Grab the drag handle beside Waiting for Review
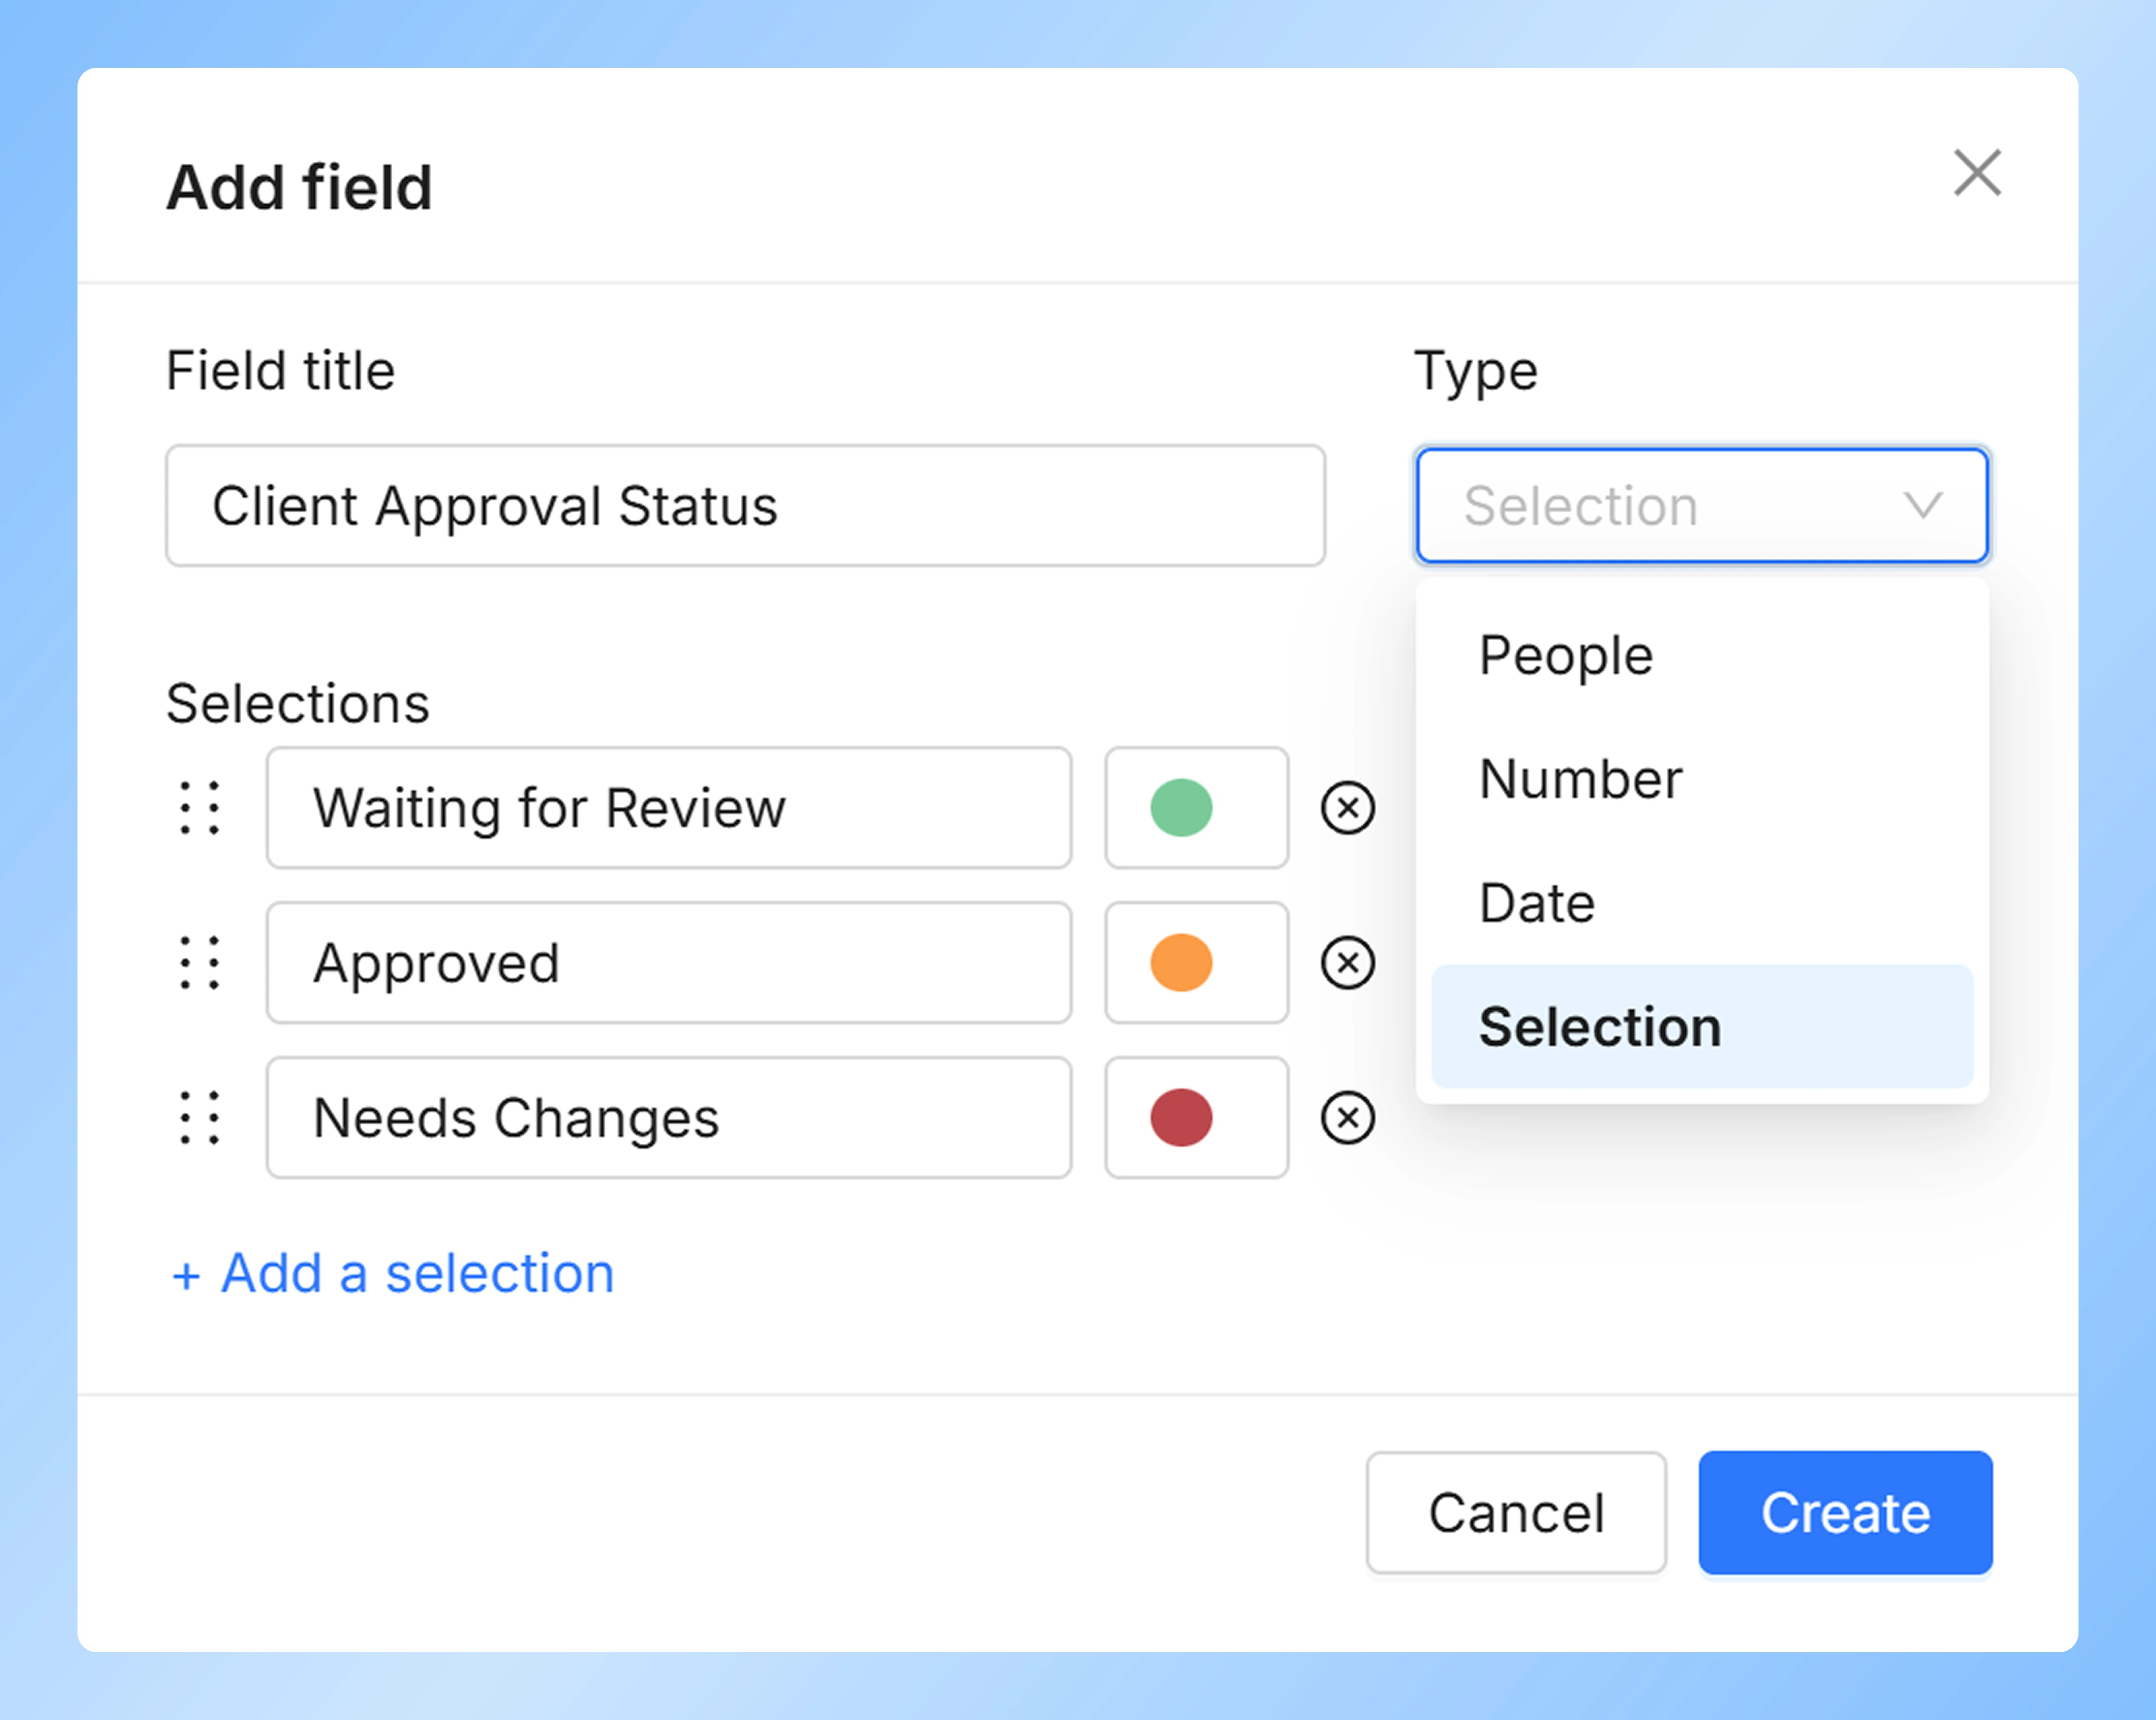 click(200, 808)
